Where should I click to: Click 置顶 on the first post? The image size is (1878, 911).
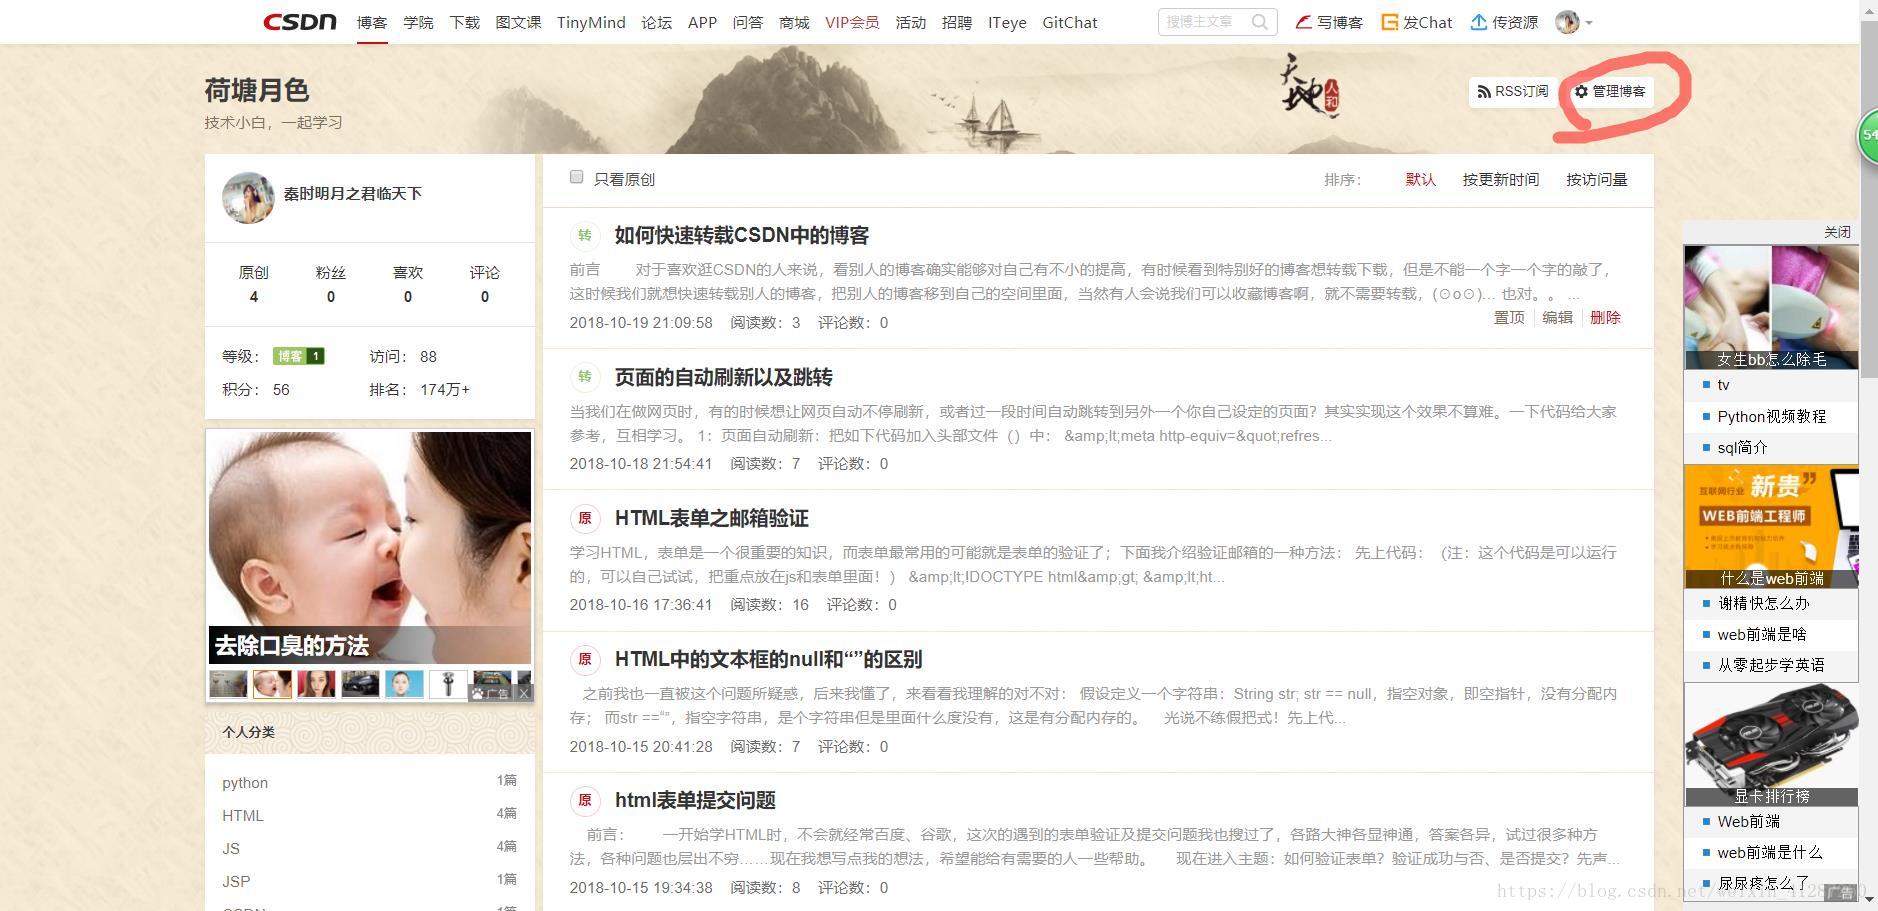[x=1509, y=317]
